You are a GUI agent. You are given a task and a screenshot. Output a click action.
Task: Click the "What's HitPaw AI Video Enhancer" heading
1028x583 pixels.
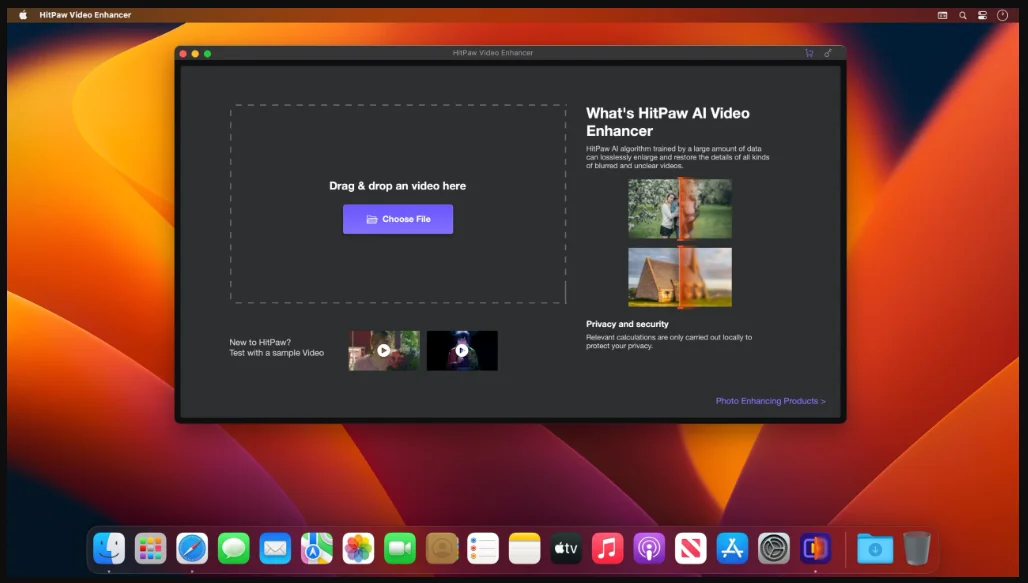[667, 122]
